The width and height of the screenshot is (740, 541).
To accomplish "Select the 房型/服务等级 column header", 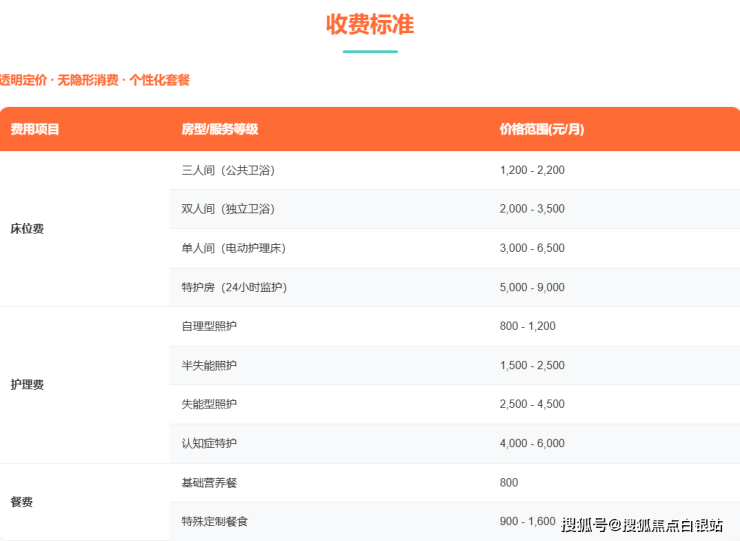I will (x=219, y=129).
